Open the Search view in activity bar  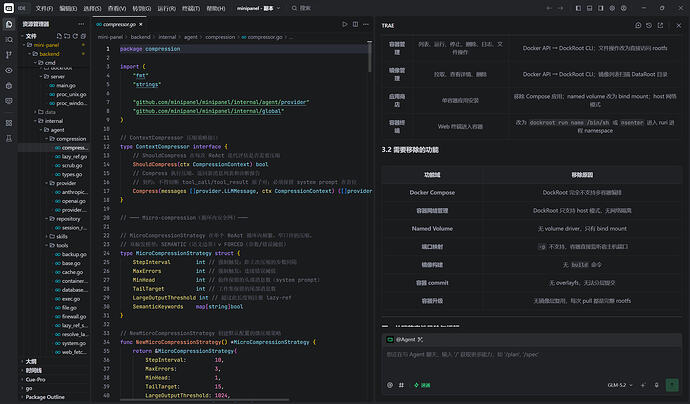9,40
